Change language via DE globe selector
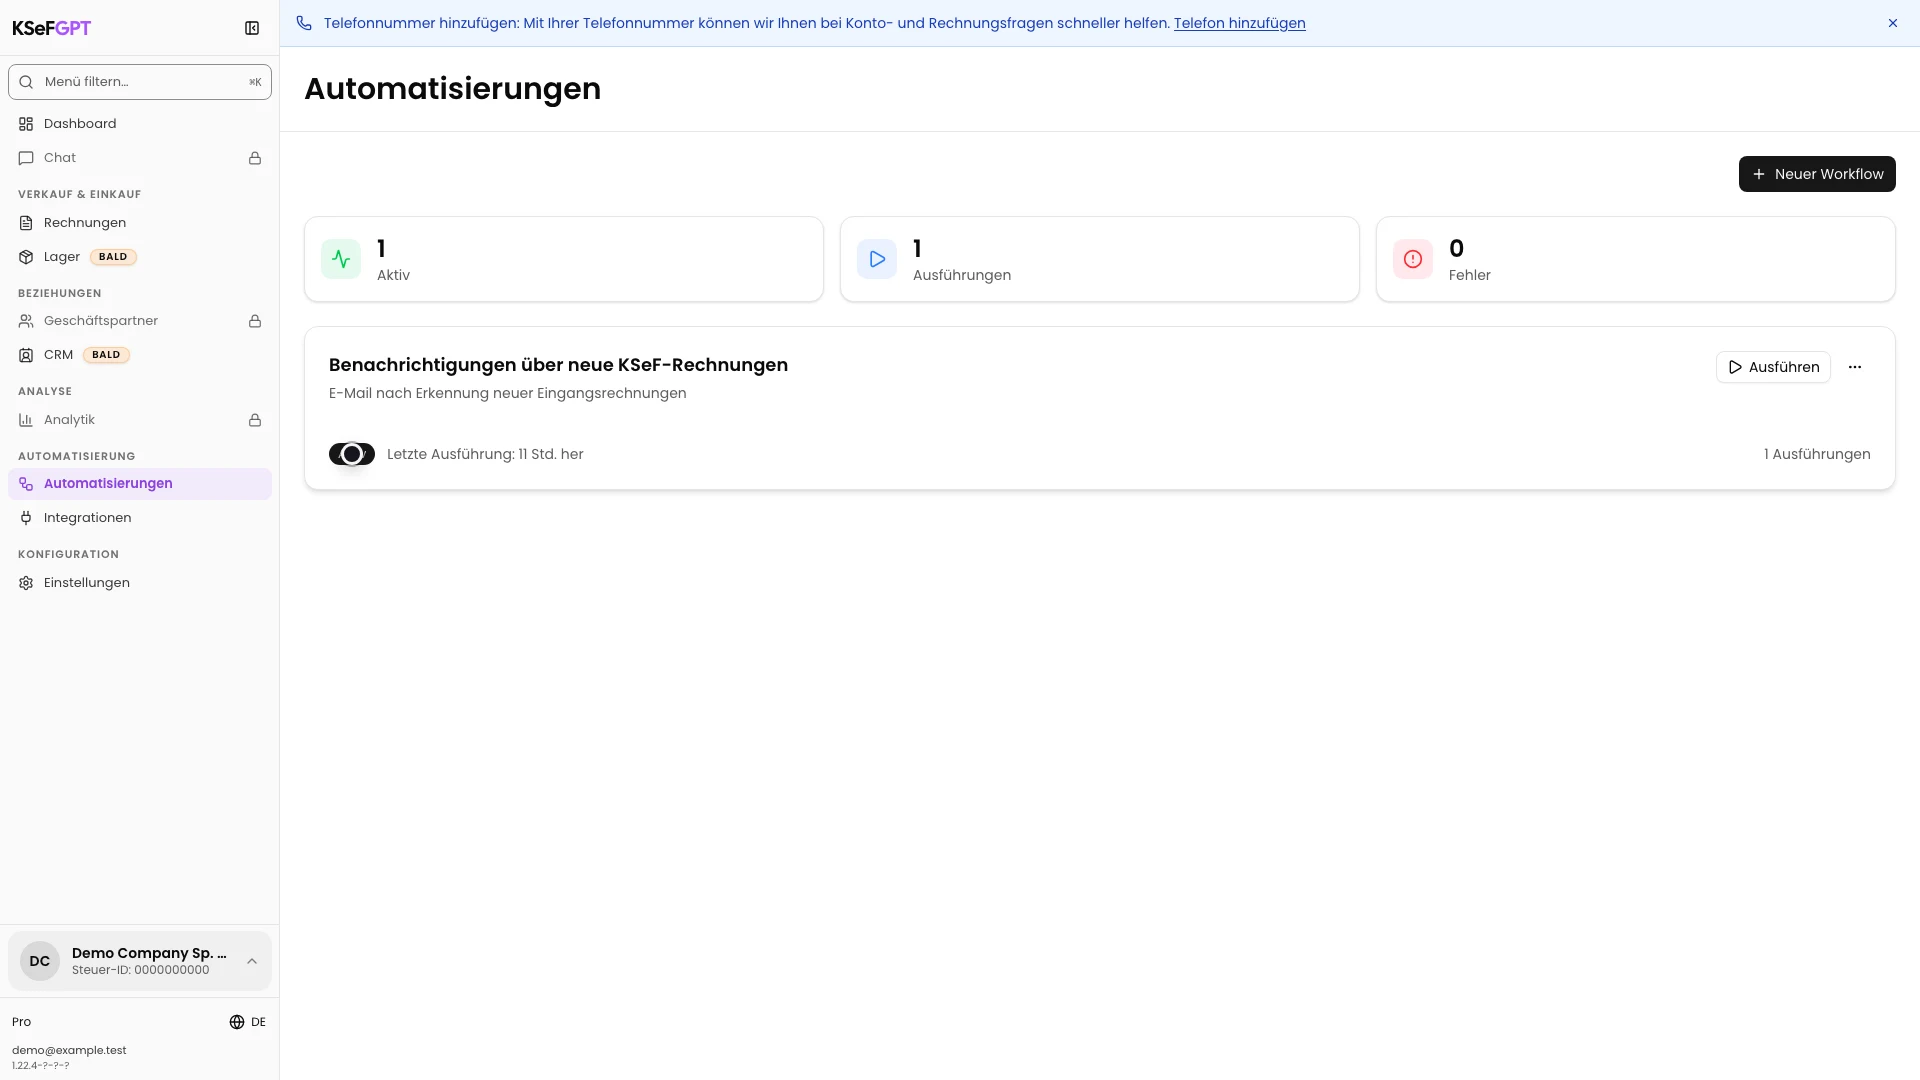 point(247,1022)
